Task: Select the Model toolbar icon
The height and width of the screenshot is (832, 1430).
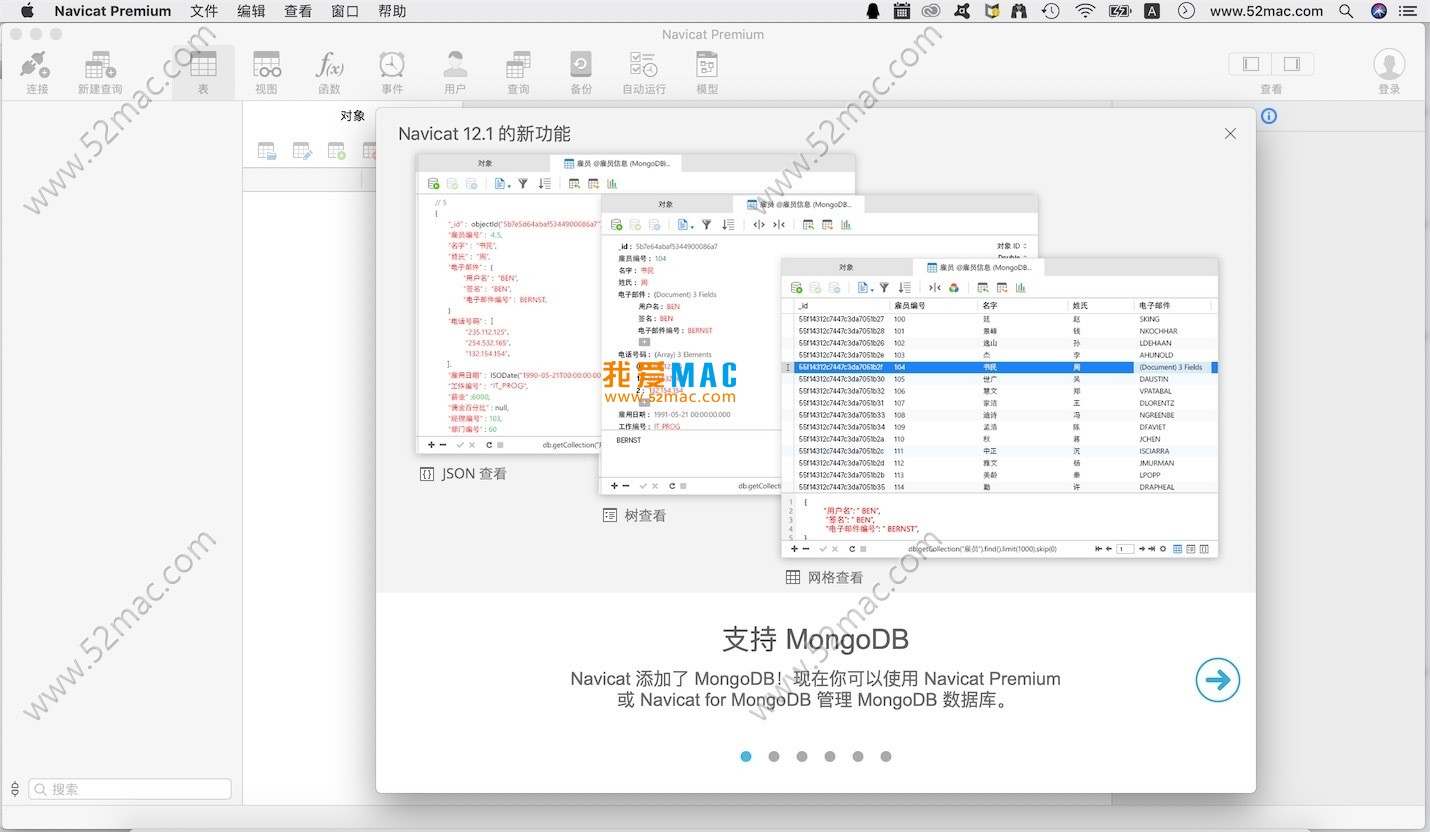Action: [707, 65]
